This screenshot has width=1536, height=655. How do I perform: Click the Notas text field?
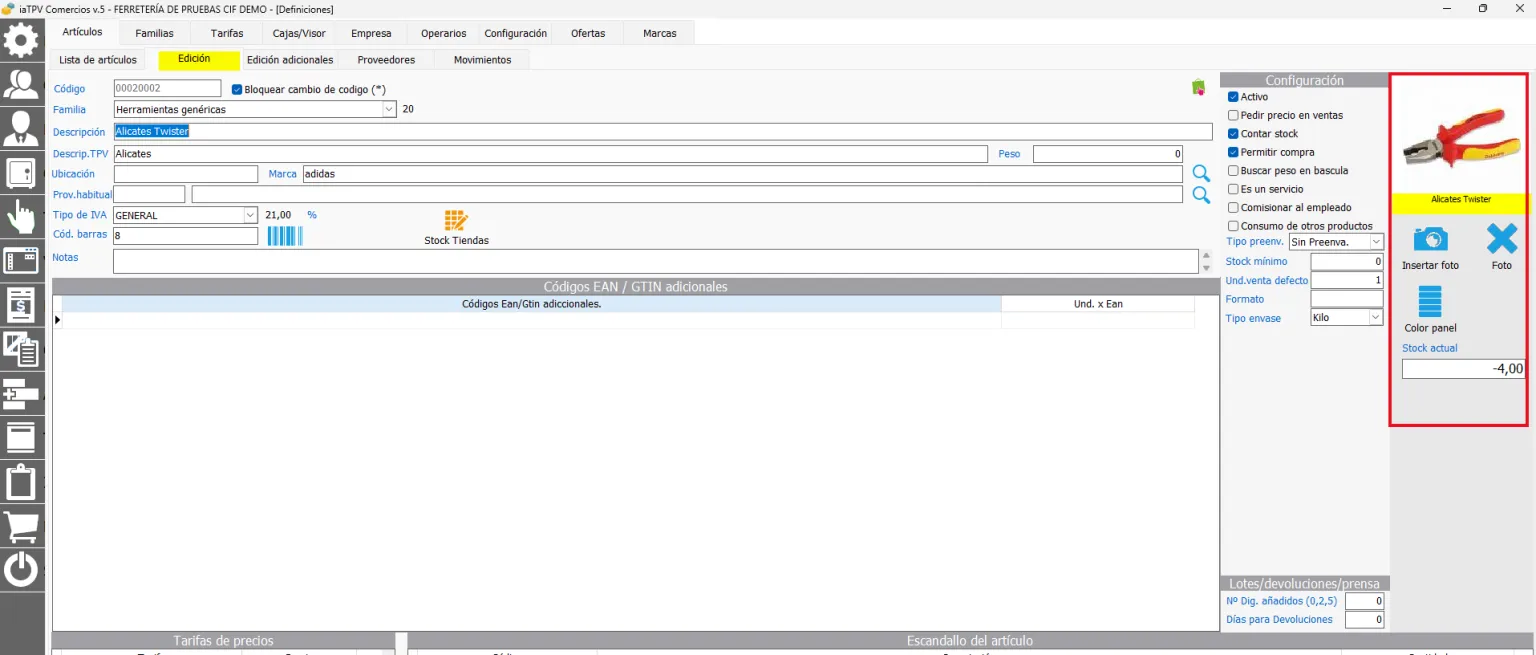click(655, 261)
